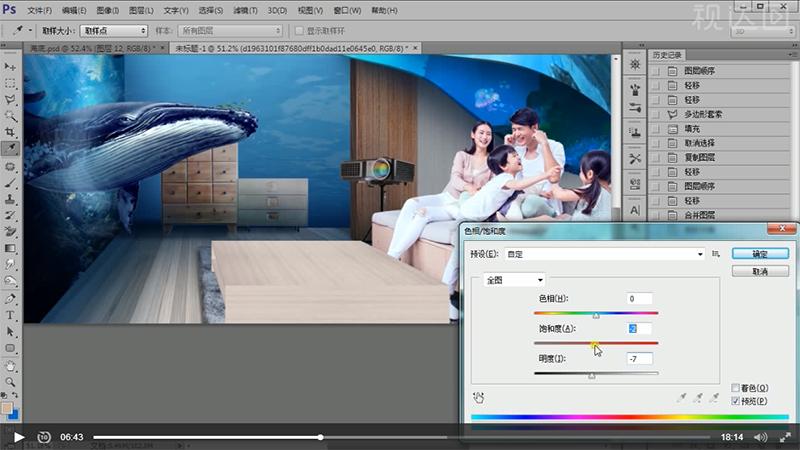Toggle history state box for 取消选择

[x=656, y=143]
